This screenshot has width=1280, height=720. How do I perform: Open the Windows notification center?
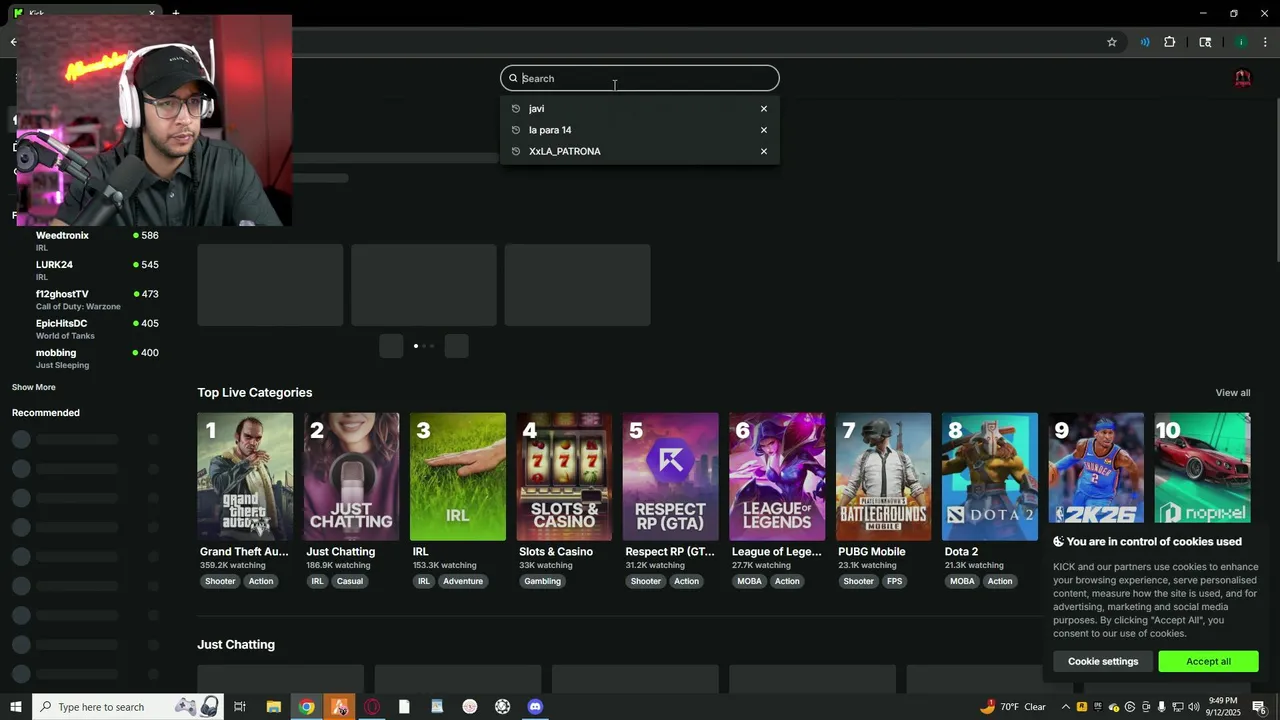coord(1259,707)
